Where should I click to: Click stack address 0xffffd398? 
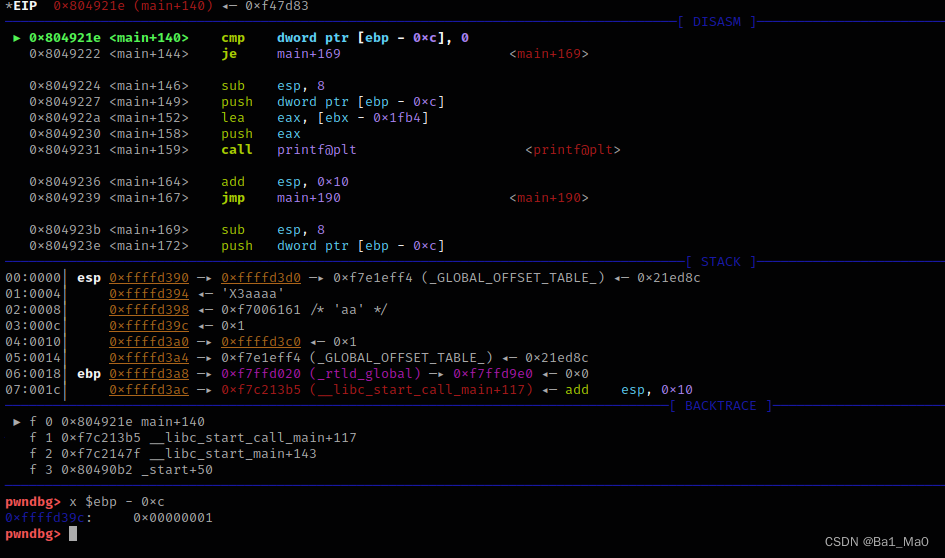pos(149,310)
